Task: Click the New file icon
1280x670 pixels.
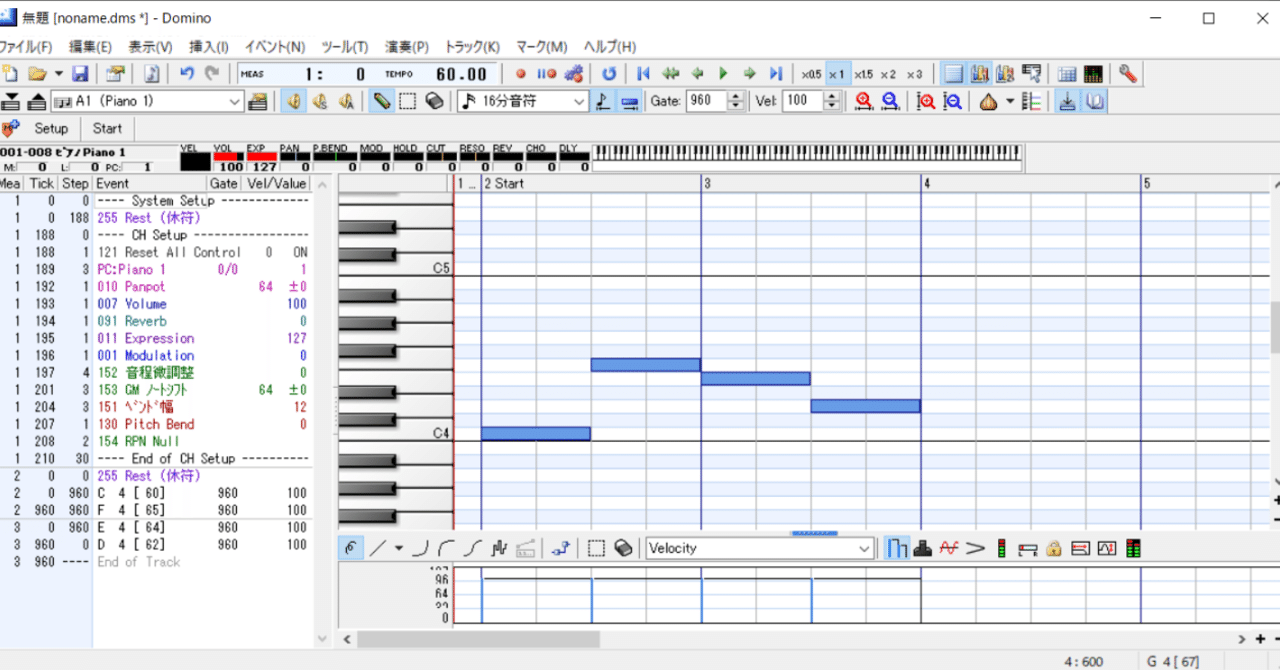Action: coord(11,74)
